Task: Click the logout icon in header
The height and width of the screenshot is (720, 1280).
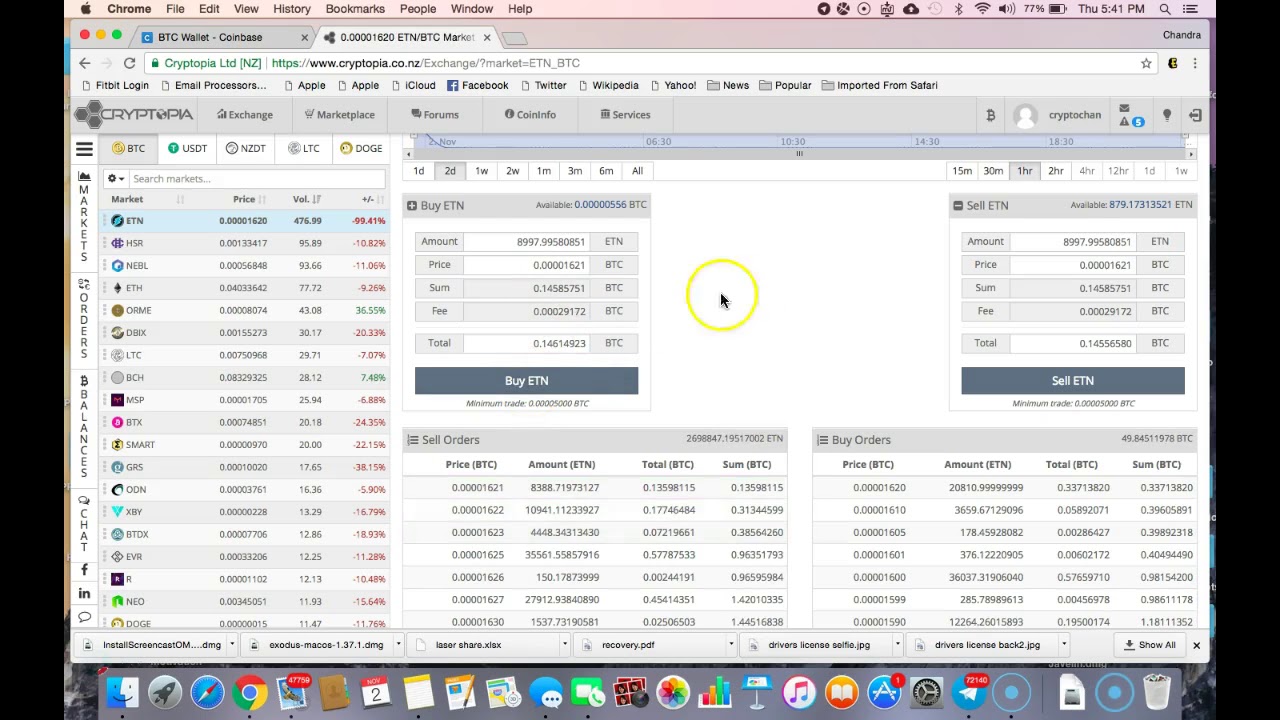Action: 1195,115
